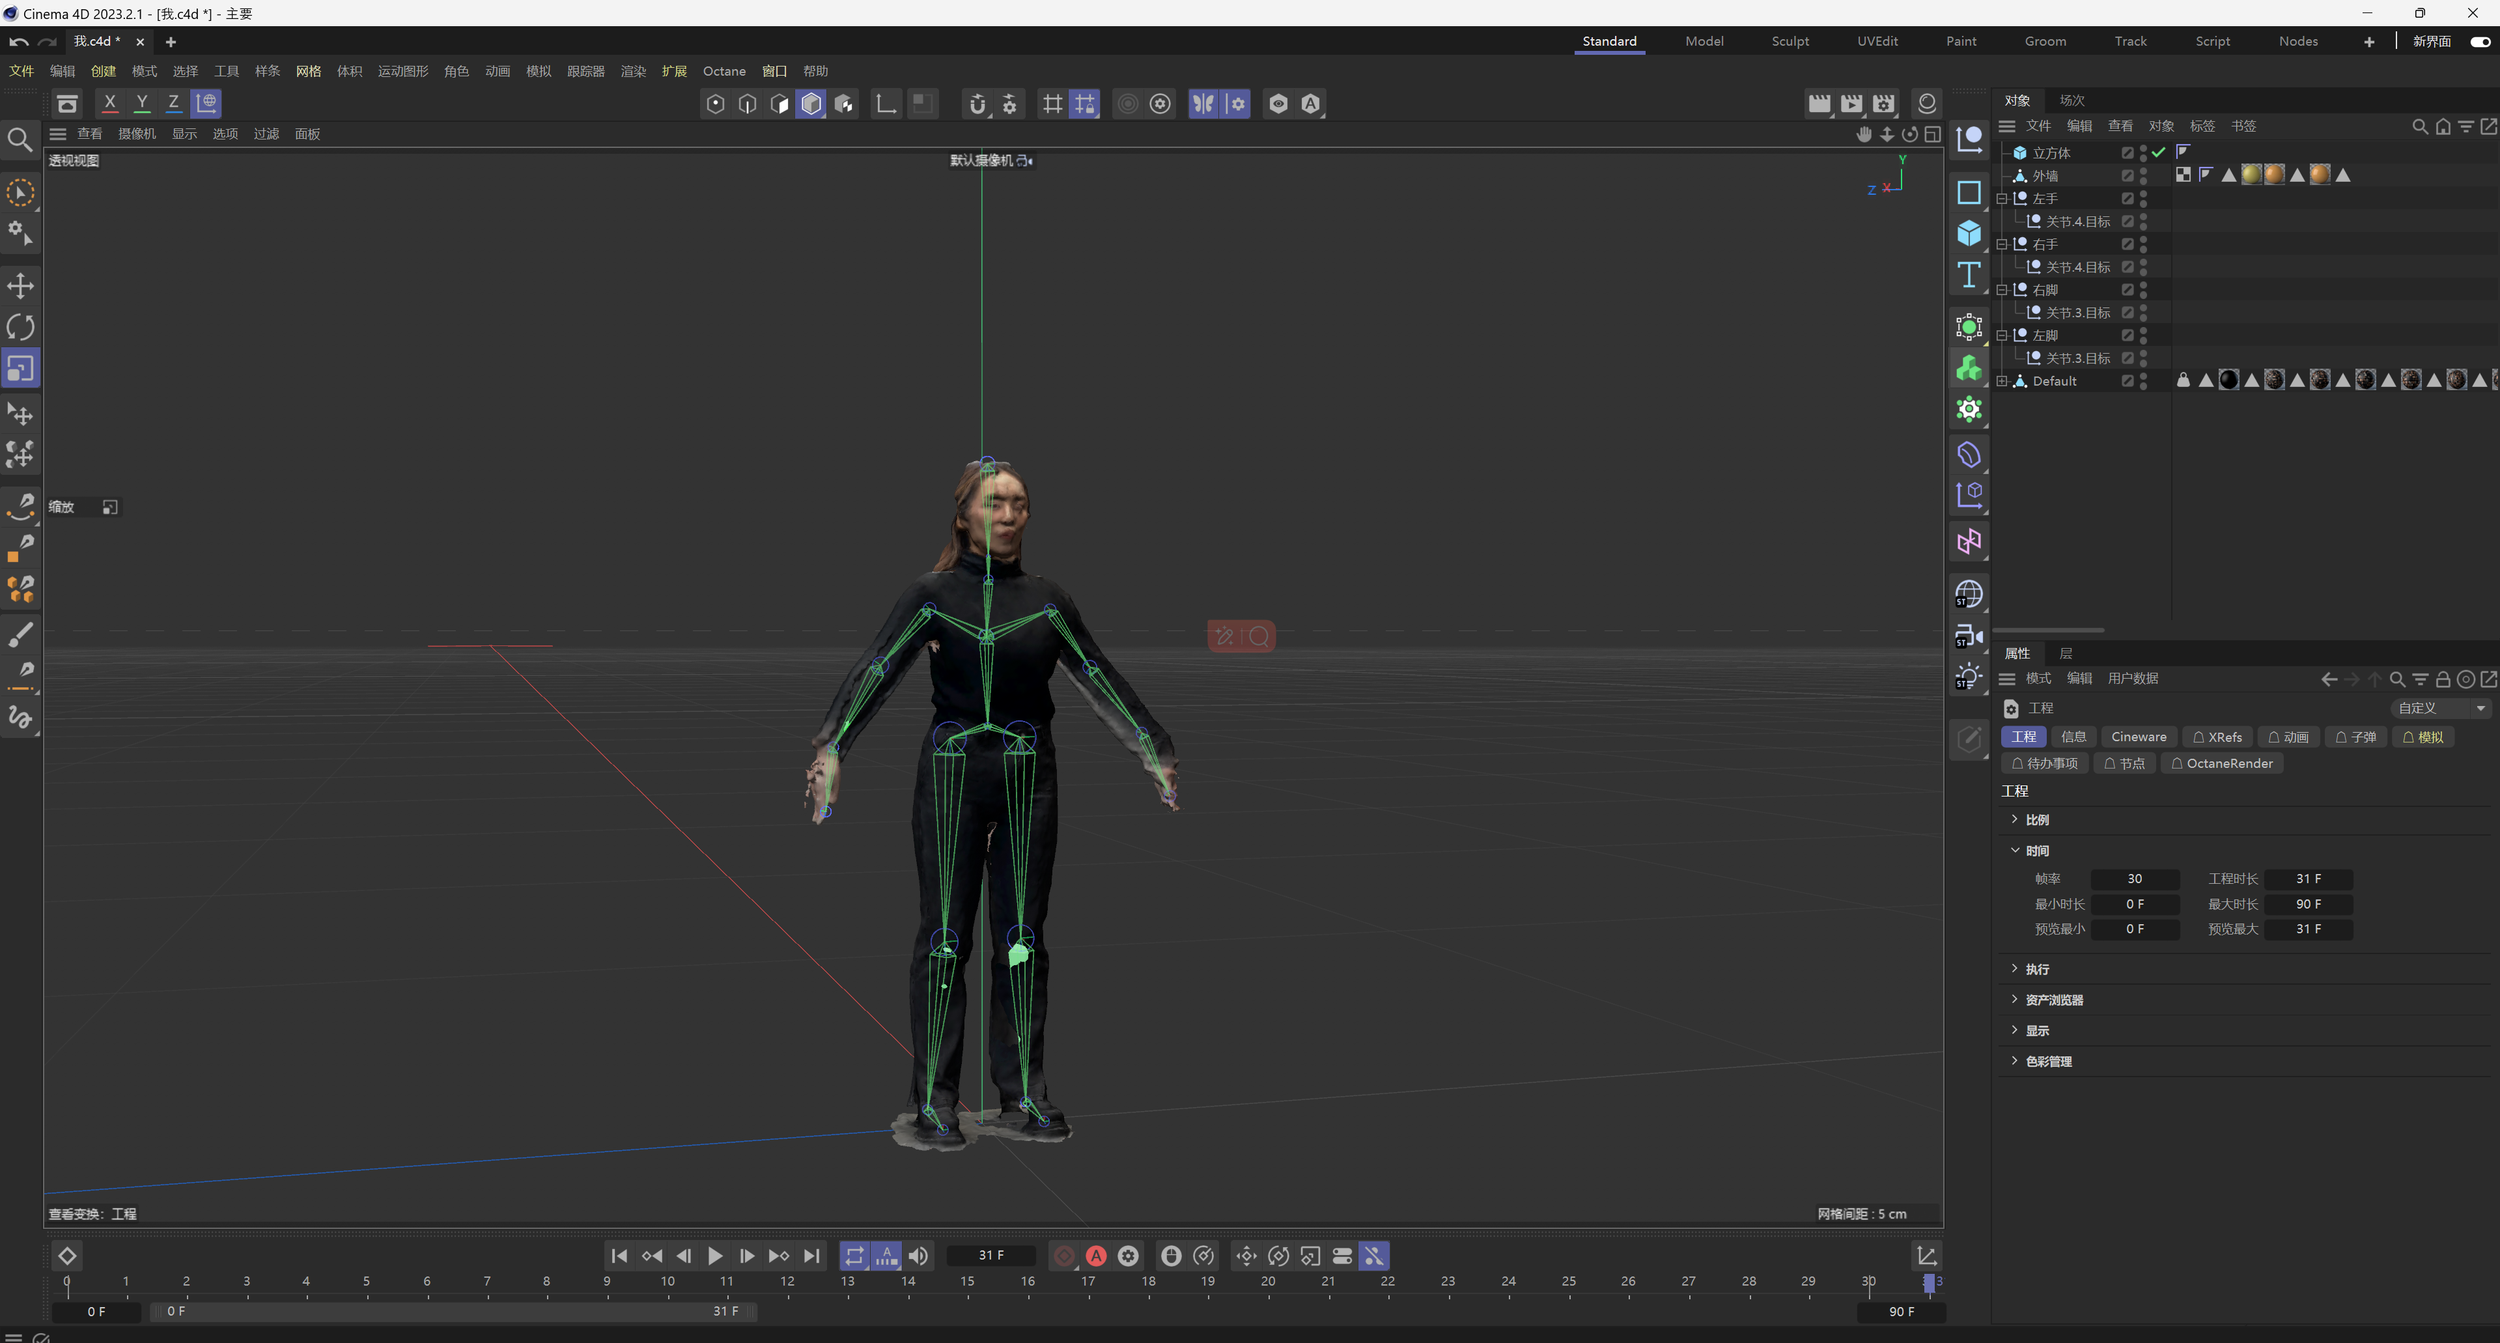This screenshot has width=2500, height=1343.
Task: Click the Text spline tool icon
Action: tap(1969, 275)
